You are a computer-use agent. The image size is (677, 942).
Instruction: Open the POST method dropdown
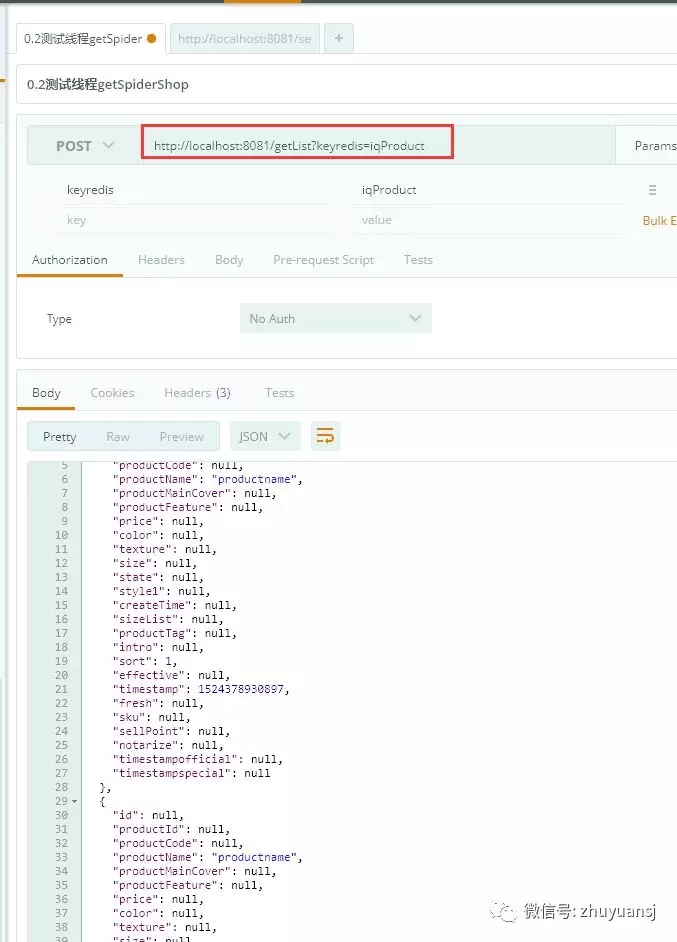tap(84, 146)
